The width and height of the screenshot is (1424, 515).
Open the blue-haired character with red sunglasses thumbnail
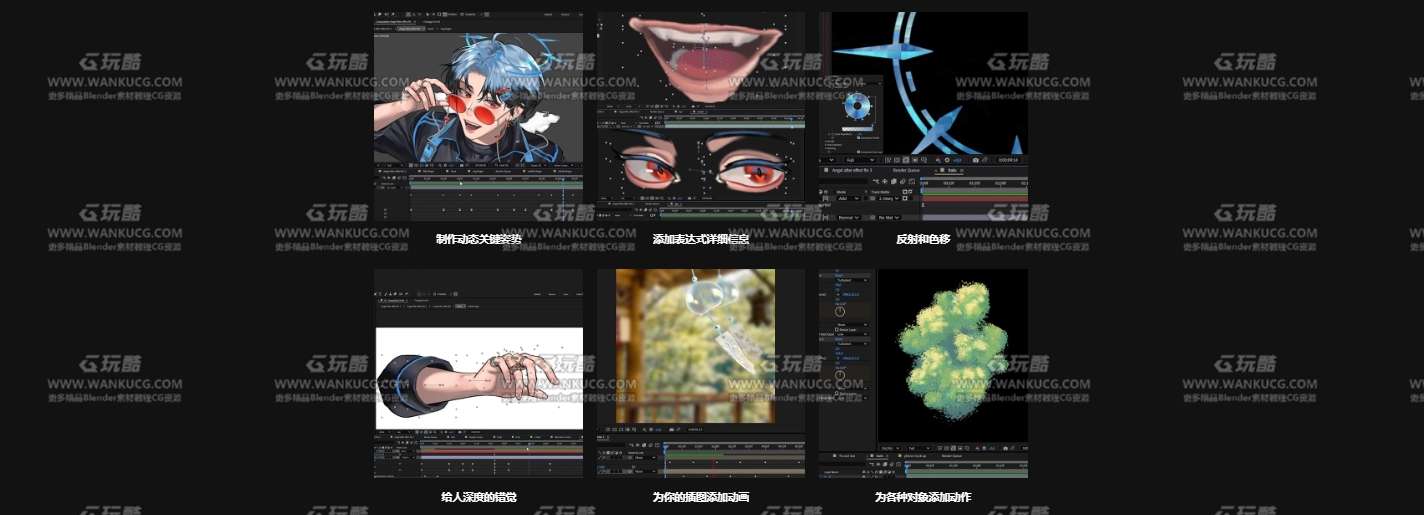478,116
